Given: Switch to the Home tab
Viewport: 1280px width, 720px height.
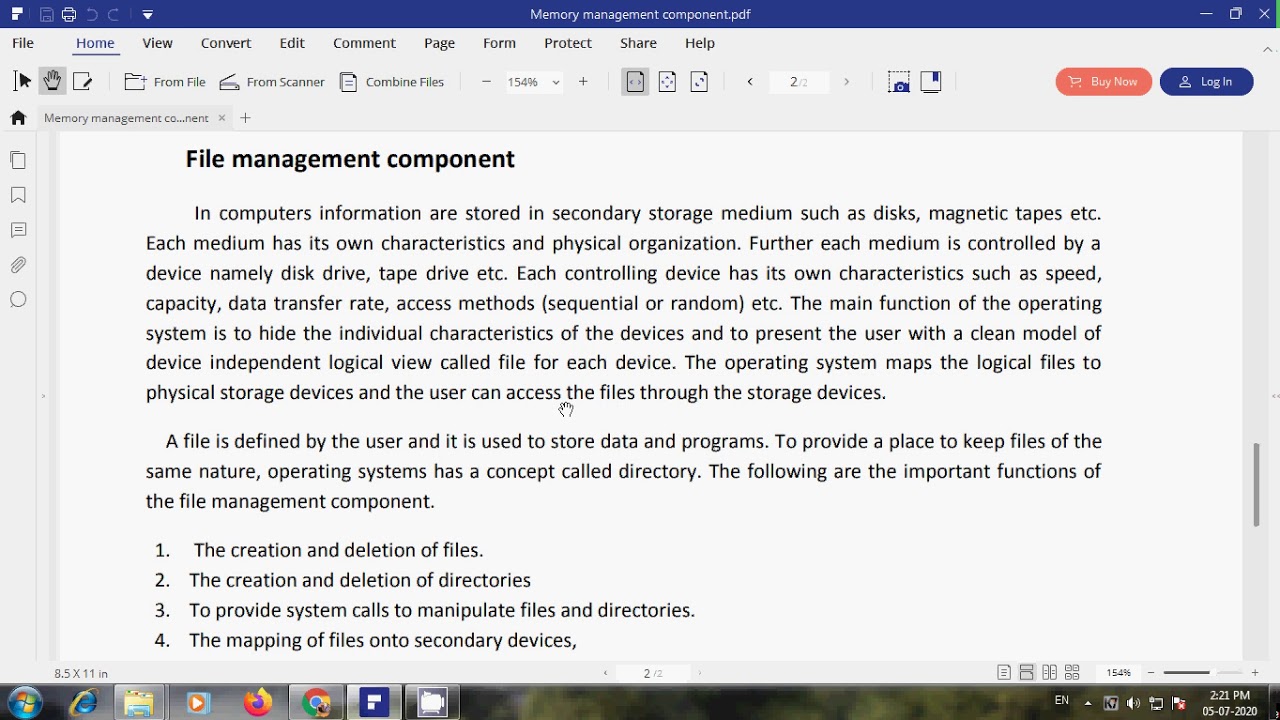Looking at the screenshot, I should tap(95, 43).
